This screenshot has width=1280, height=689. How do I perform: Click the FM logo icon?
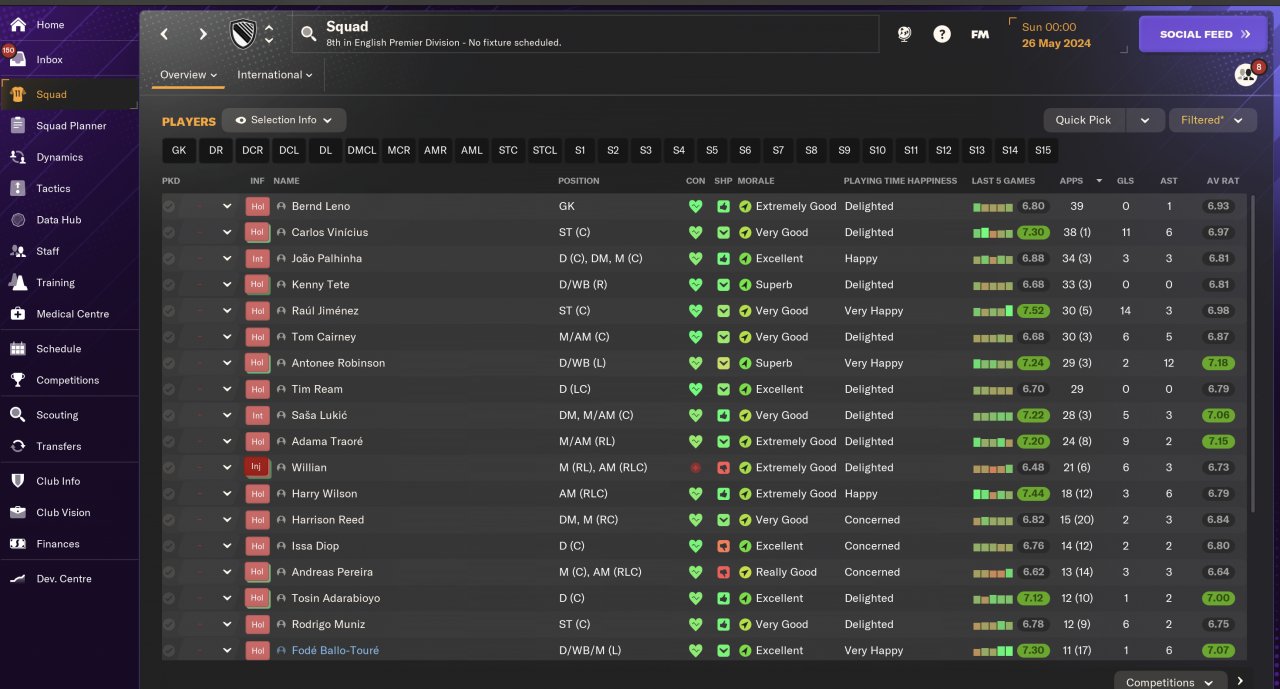click(x=980, y=34)
